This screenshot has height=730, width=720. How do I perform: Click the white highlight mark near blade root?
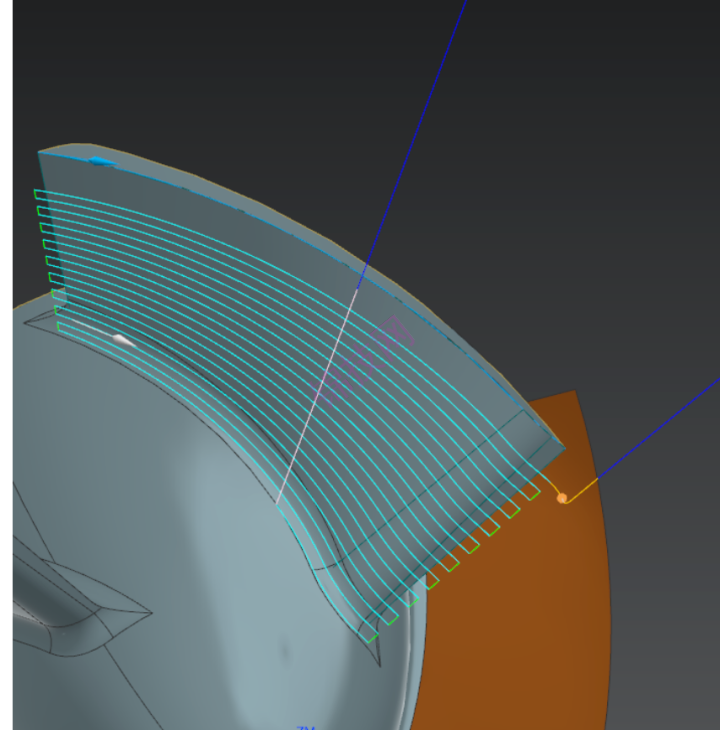point(123,341)
